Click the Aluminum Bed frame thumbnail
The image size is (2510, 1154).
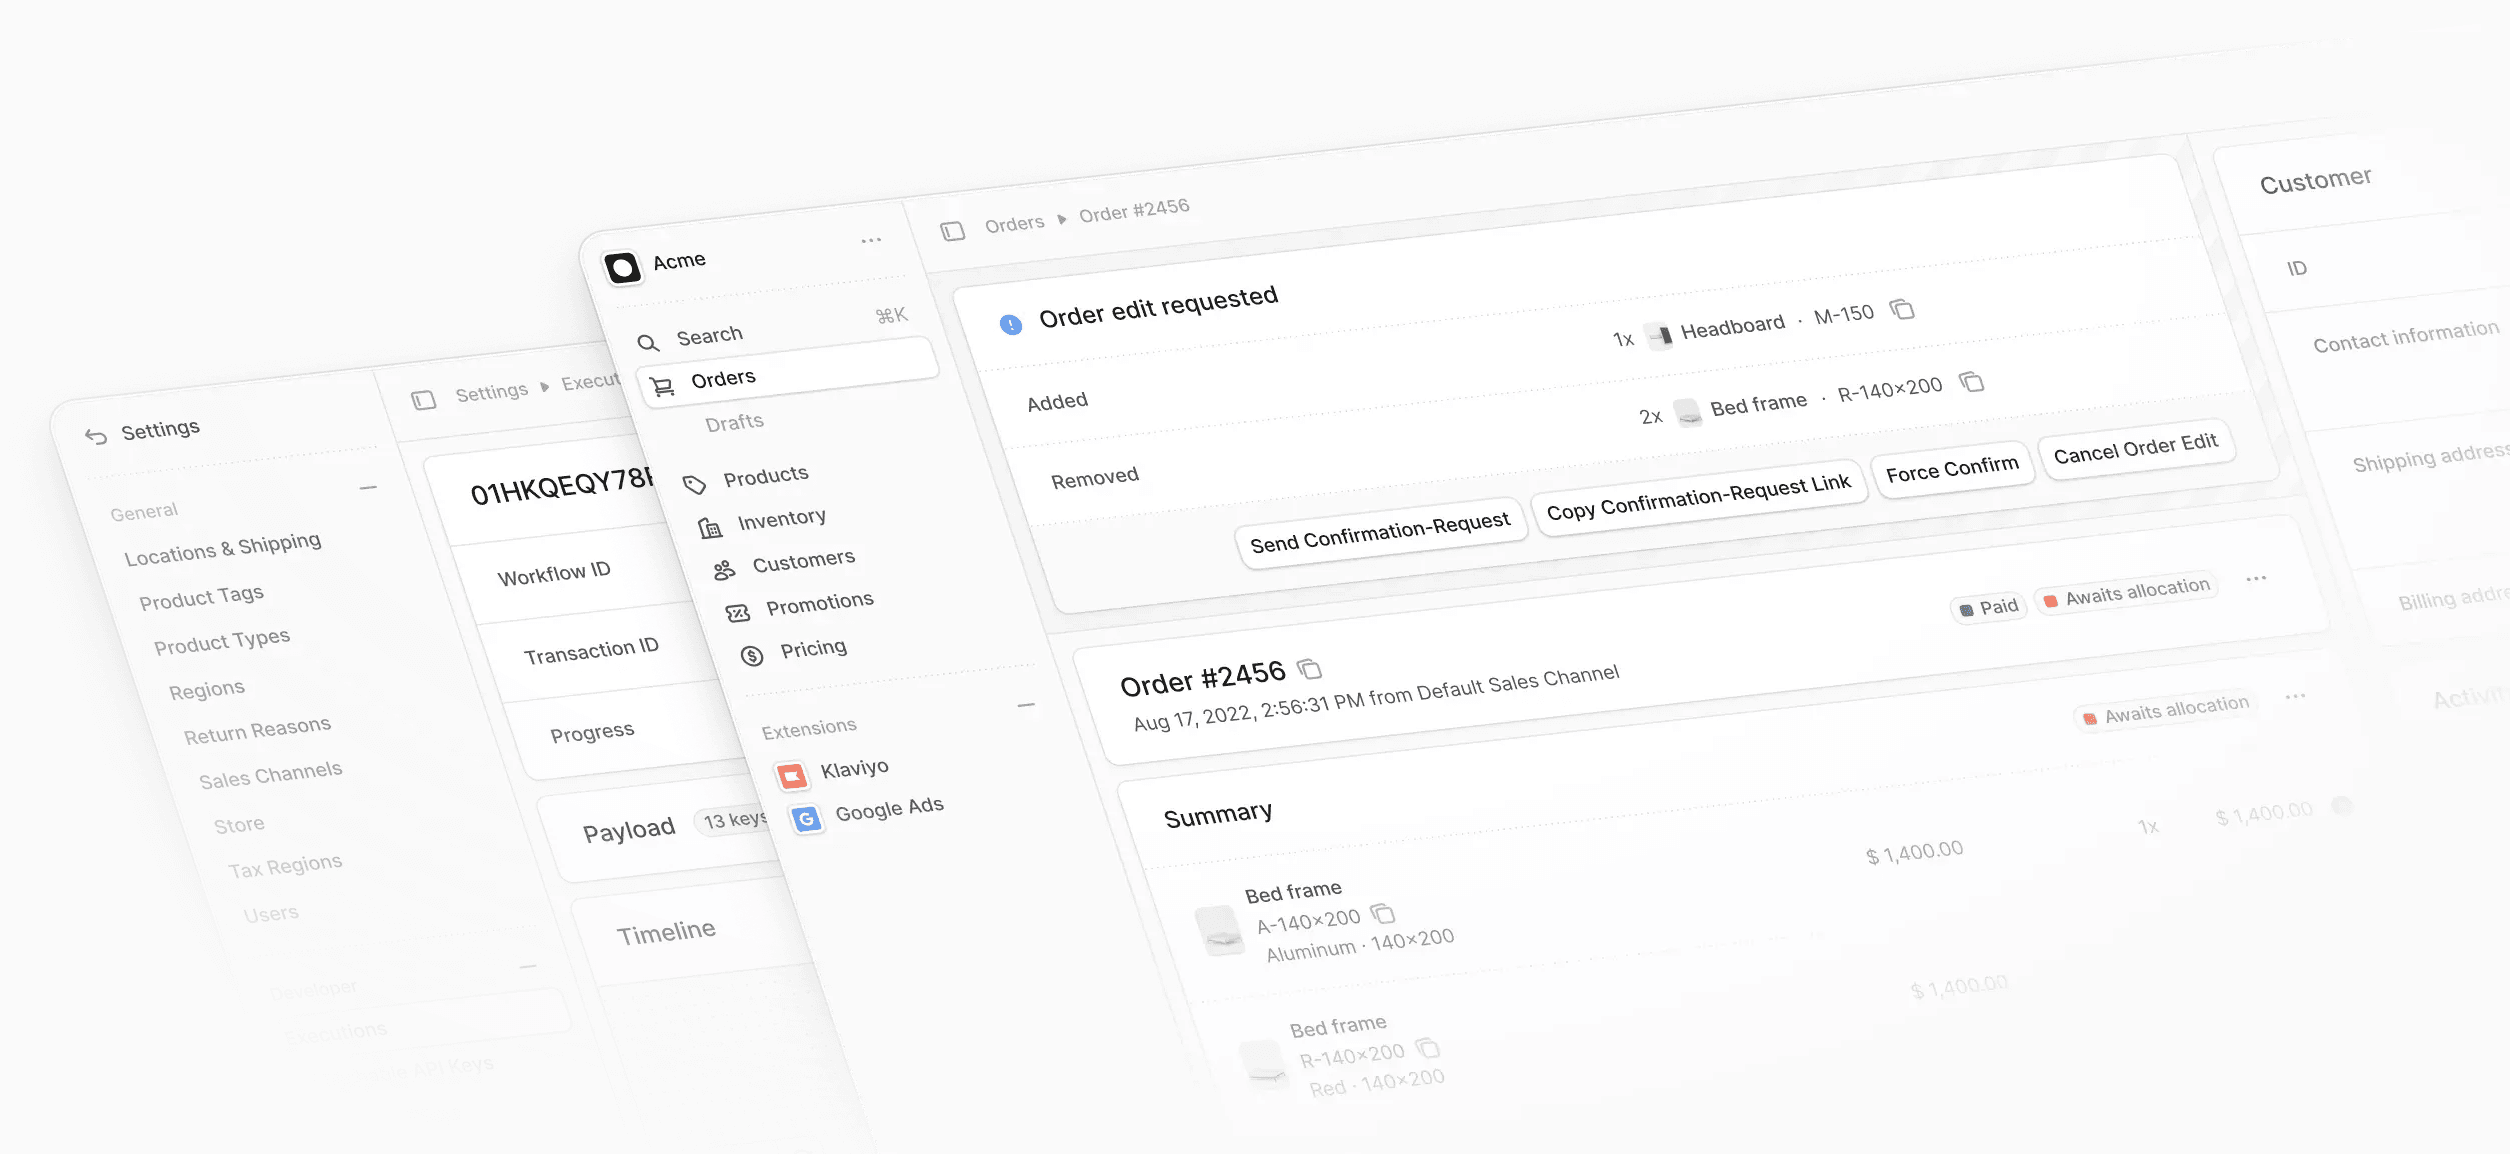point(1220,931)
